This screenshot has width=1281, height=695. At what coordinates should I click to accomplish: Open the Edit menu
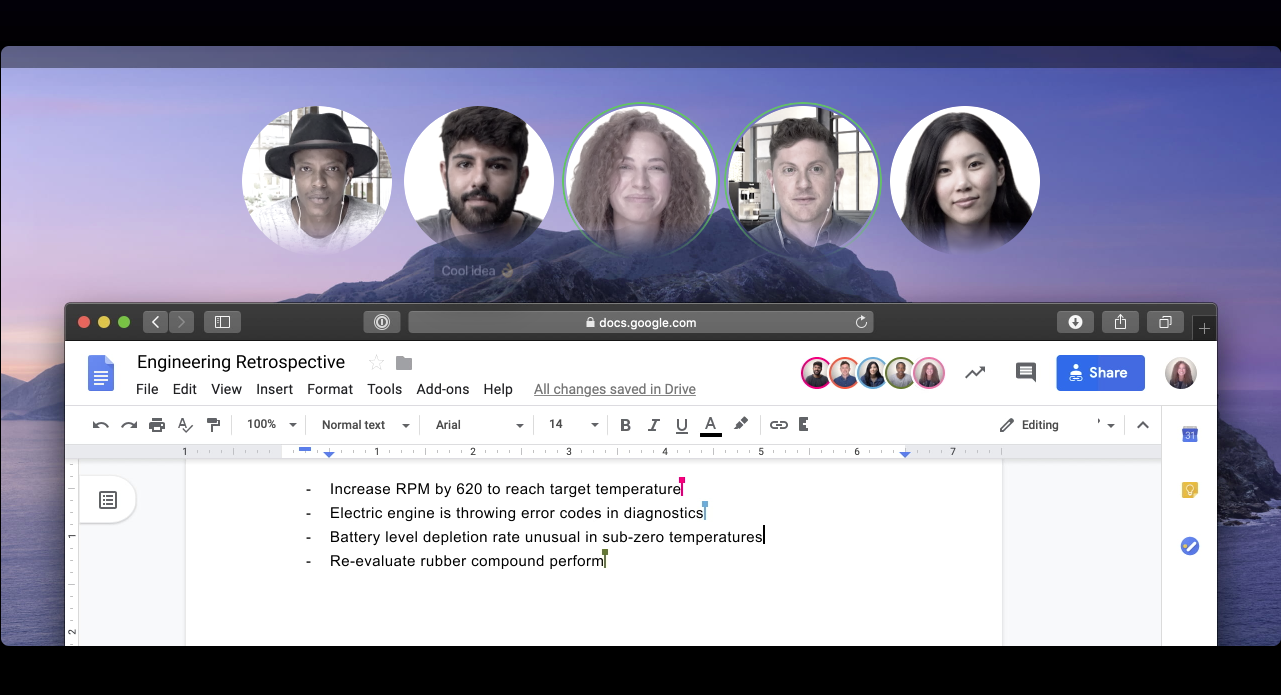point(184,389)
